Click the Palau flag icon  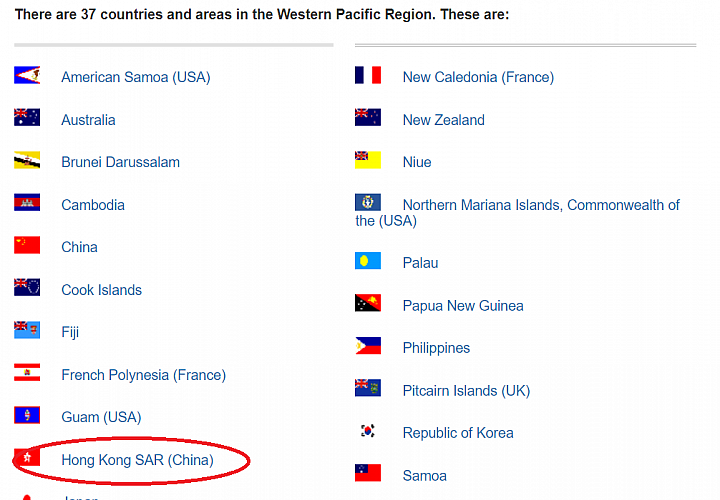tap(368, 261)
